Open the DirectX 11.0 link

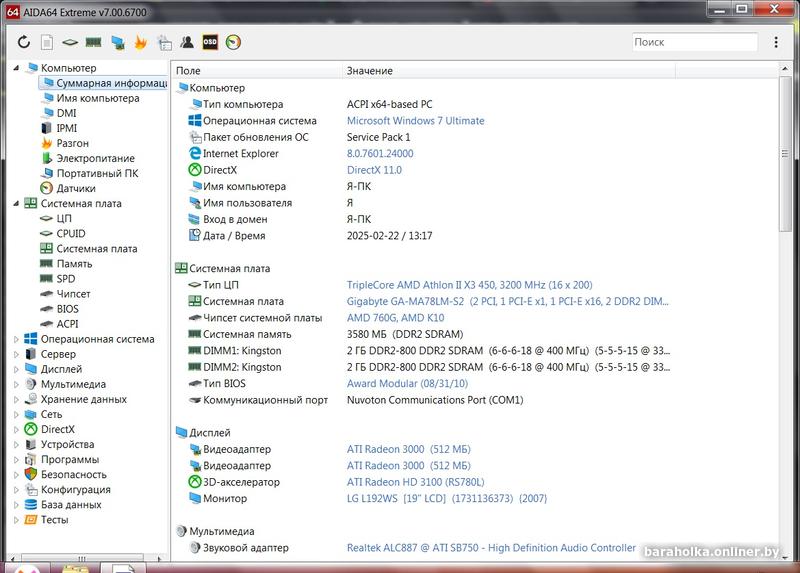[374, 170]
